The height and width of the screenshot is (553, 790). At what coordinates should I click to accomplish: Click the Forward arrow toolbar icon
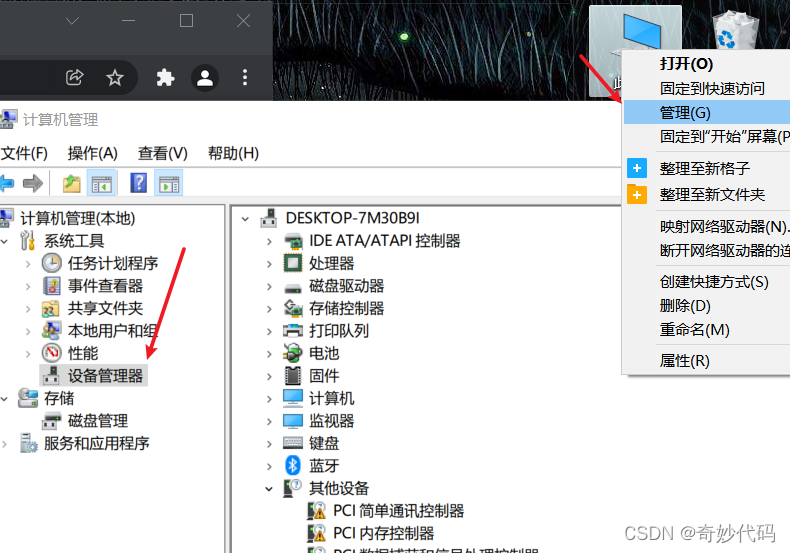(33, 183)
